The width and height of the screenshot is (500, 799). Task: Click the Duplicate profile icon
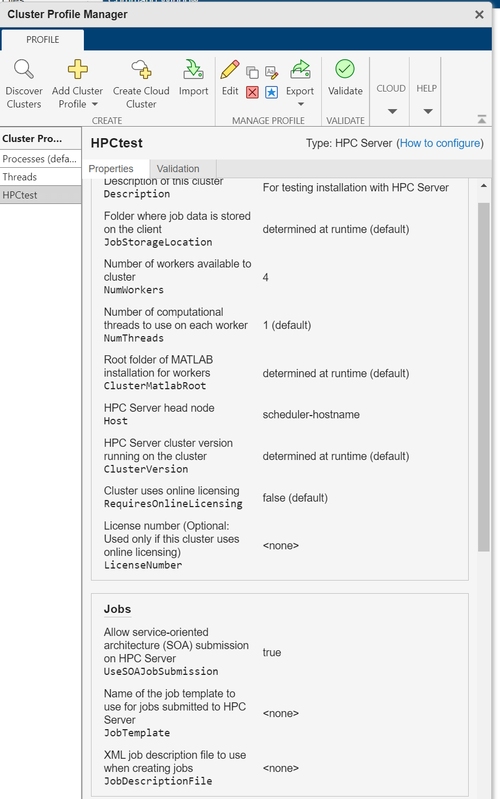click(x=252, y=72)
